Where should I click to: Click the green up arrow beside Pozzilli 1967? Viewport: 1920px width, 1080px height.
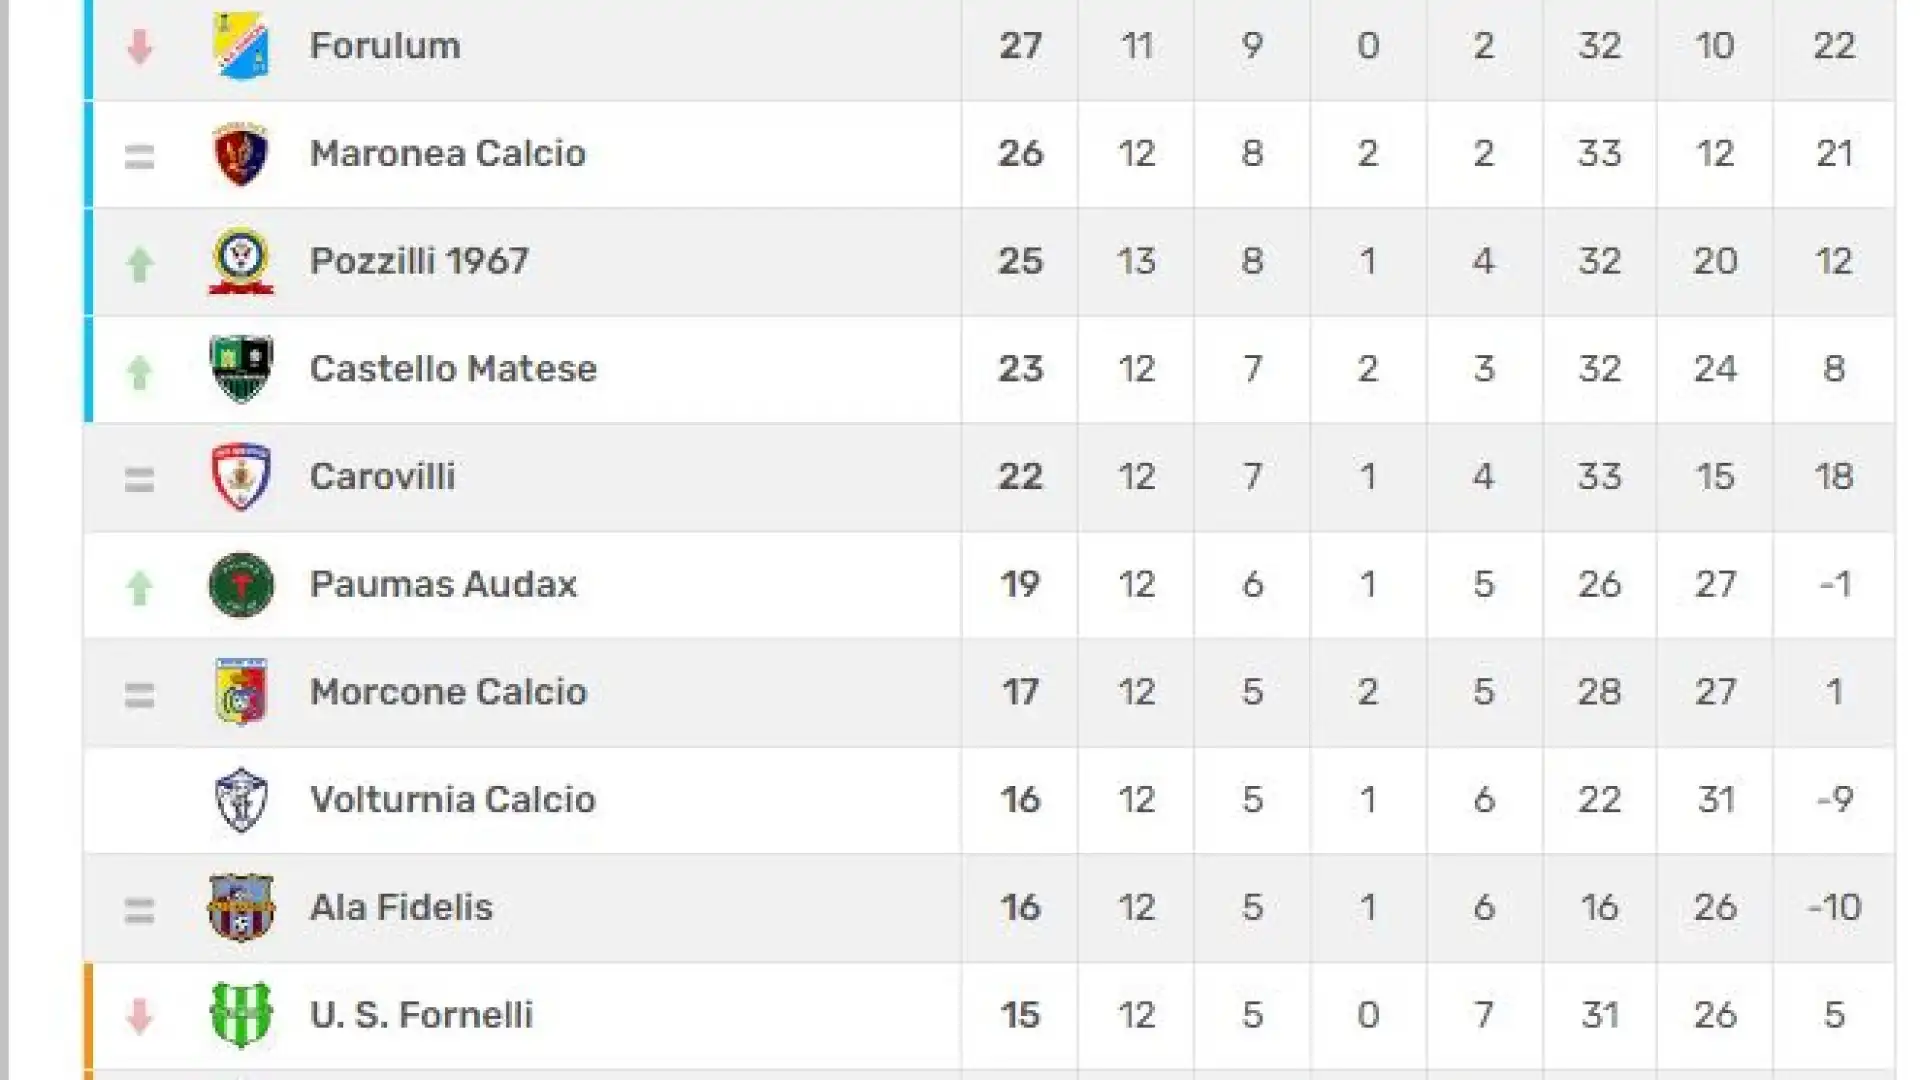[x=139, y=264]
